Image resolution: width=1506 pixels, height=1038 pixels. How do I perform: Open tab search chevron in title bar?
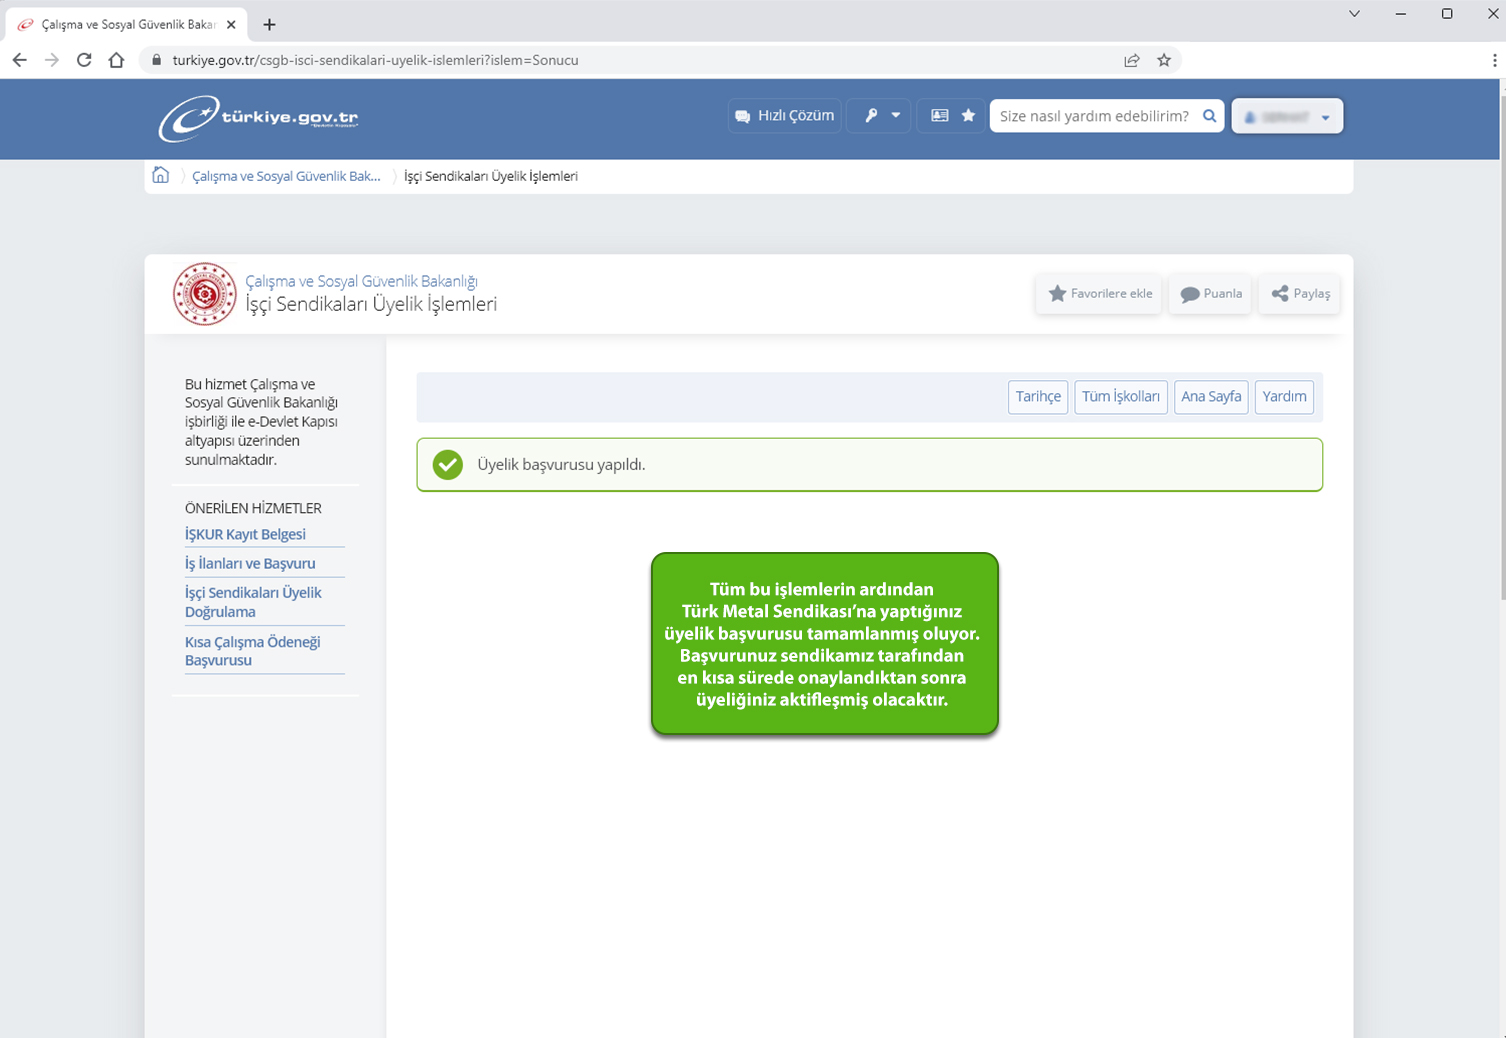1354,14
